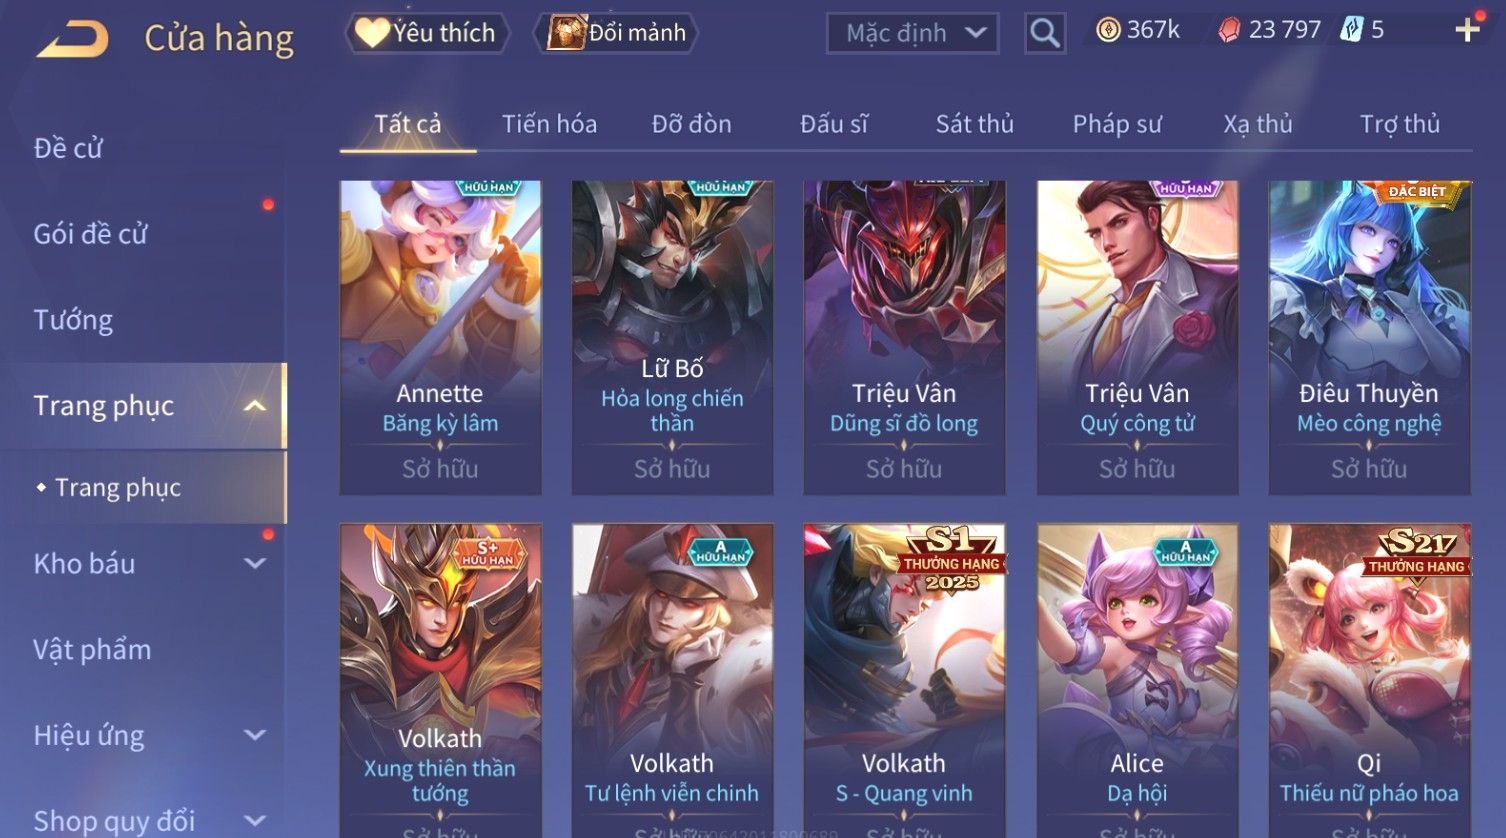1506x838 pixels.
Task: Select Annette Băng kỳ lâm skin card
Action: pos(440,338)
